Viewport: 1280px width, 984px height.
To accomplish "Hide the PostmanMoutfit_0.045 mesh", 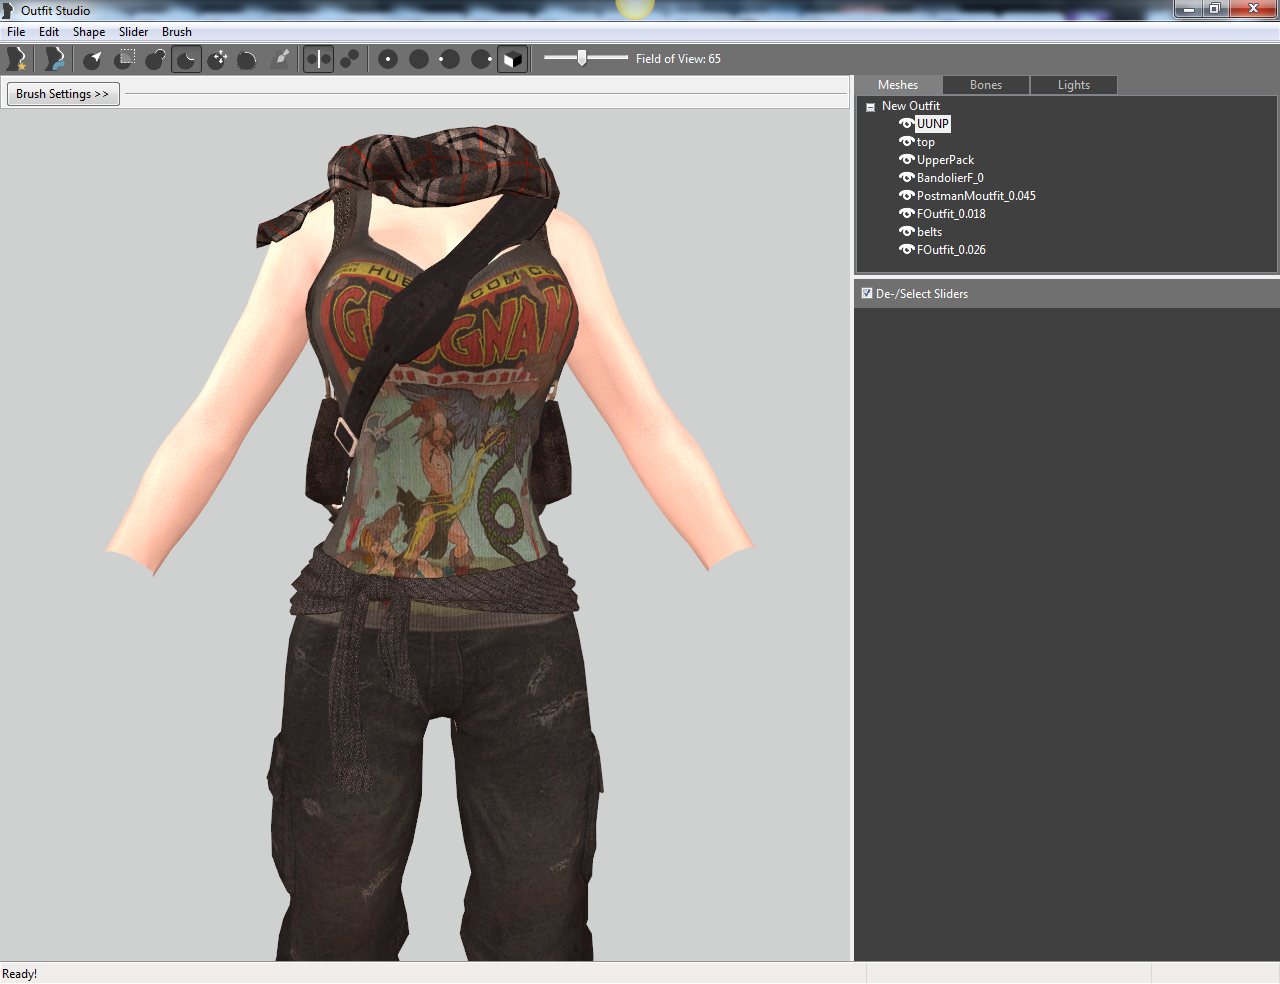I will click(x=906, y=196).
